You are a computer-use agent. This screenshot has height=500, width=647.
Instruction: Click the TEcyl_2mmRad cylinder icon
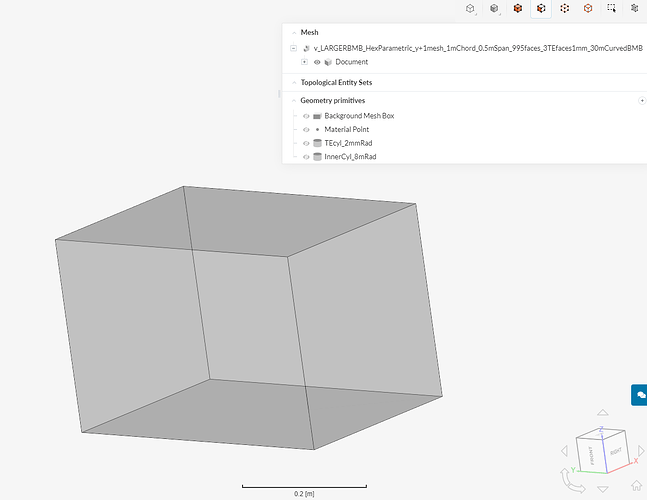[x=317, y=143]
